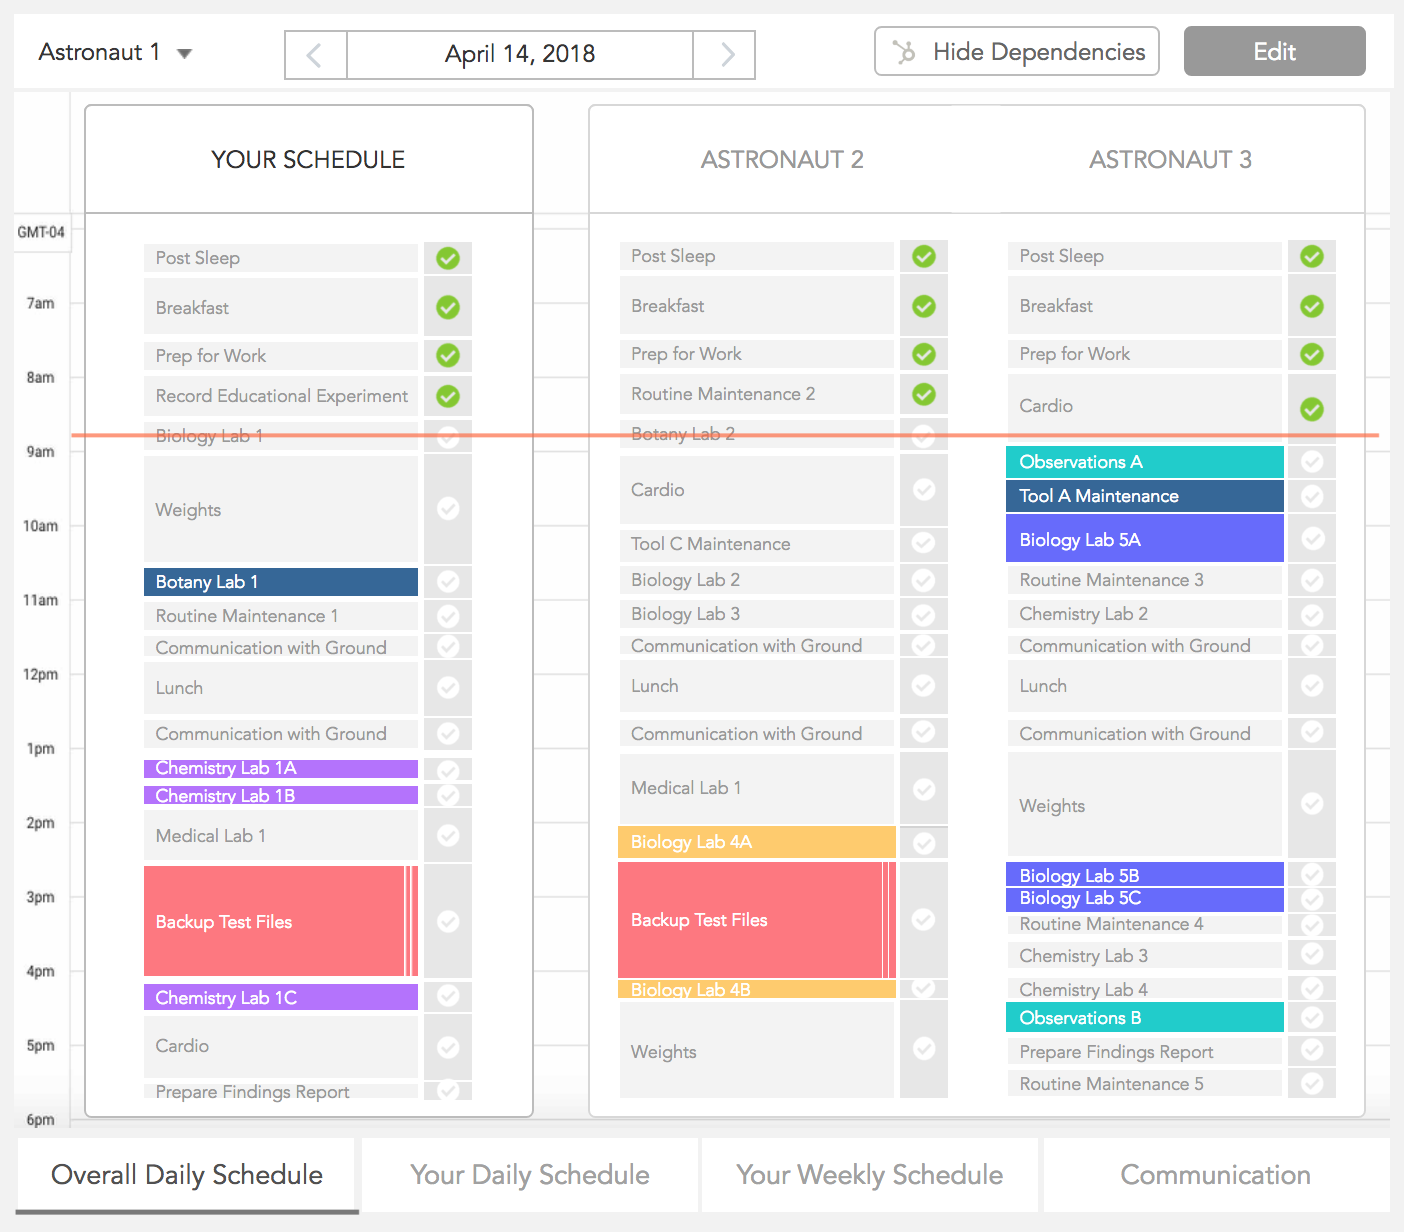This screenshot has width=1404, height=1232.
Task: Mark Tool A Maintenance as complete
Action: (x=1312, y=496)
